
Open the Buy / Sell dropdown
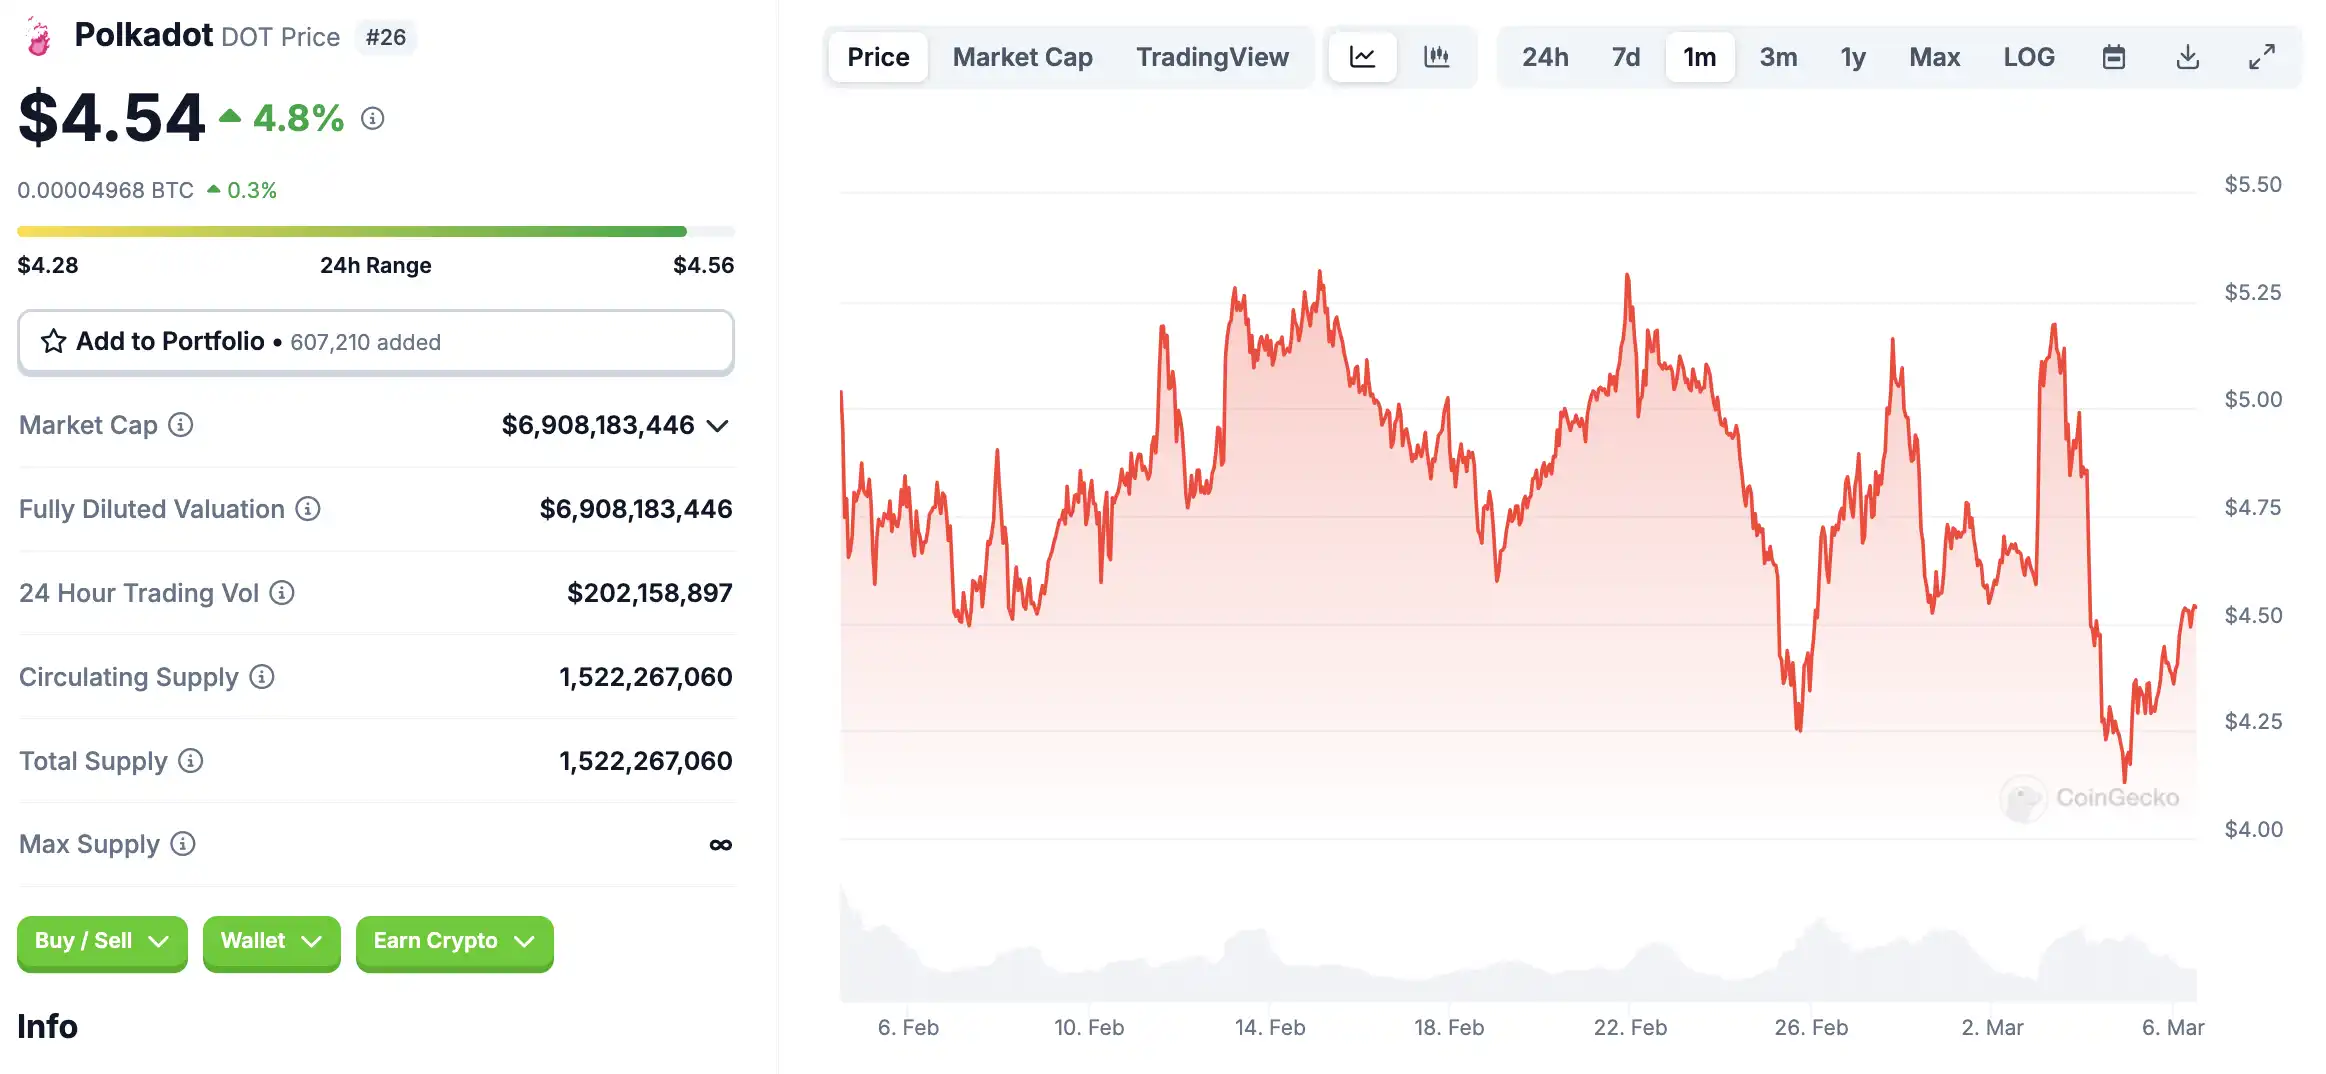102,941
